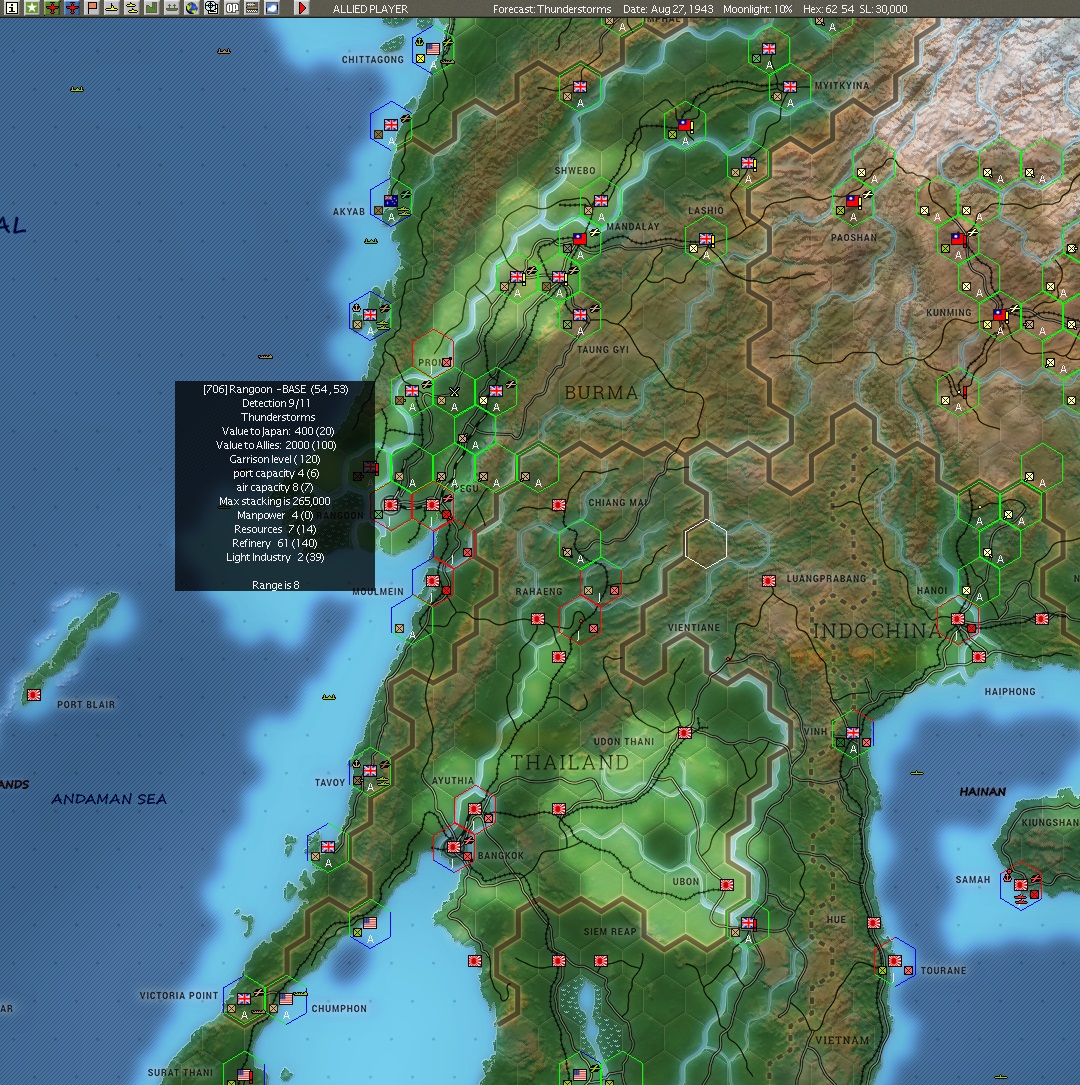Click the SIEM REAP city label
1080x1085 pixels.
coord(610,931)
